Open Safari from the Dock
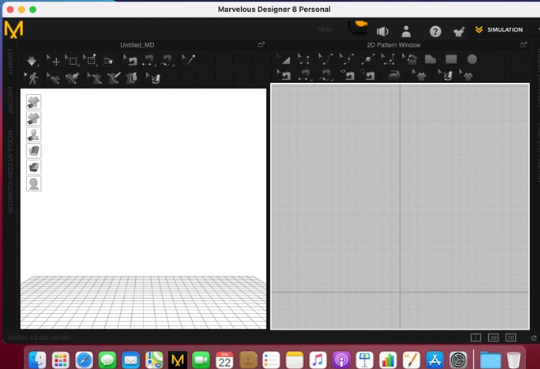Screen dimensions: 540x369 [x=84, y=360]
